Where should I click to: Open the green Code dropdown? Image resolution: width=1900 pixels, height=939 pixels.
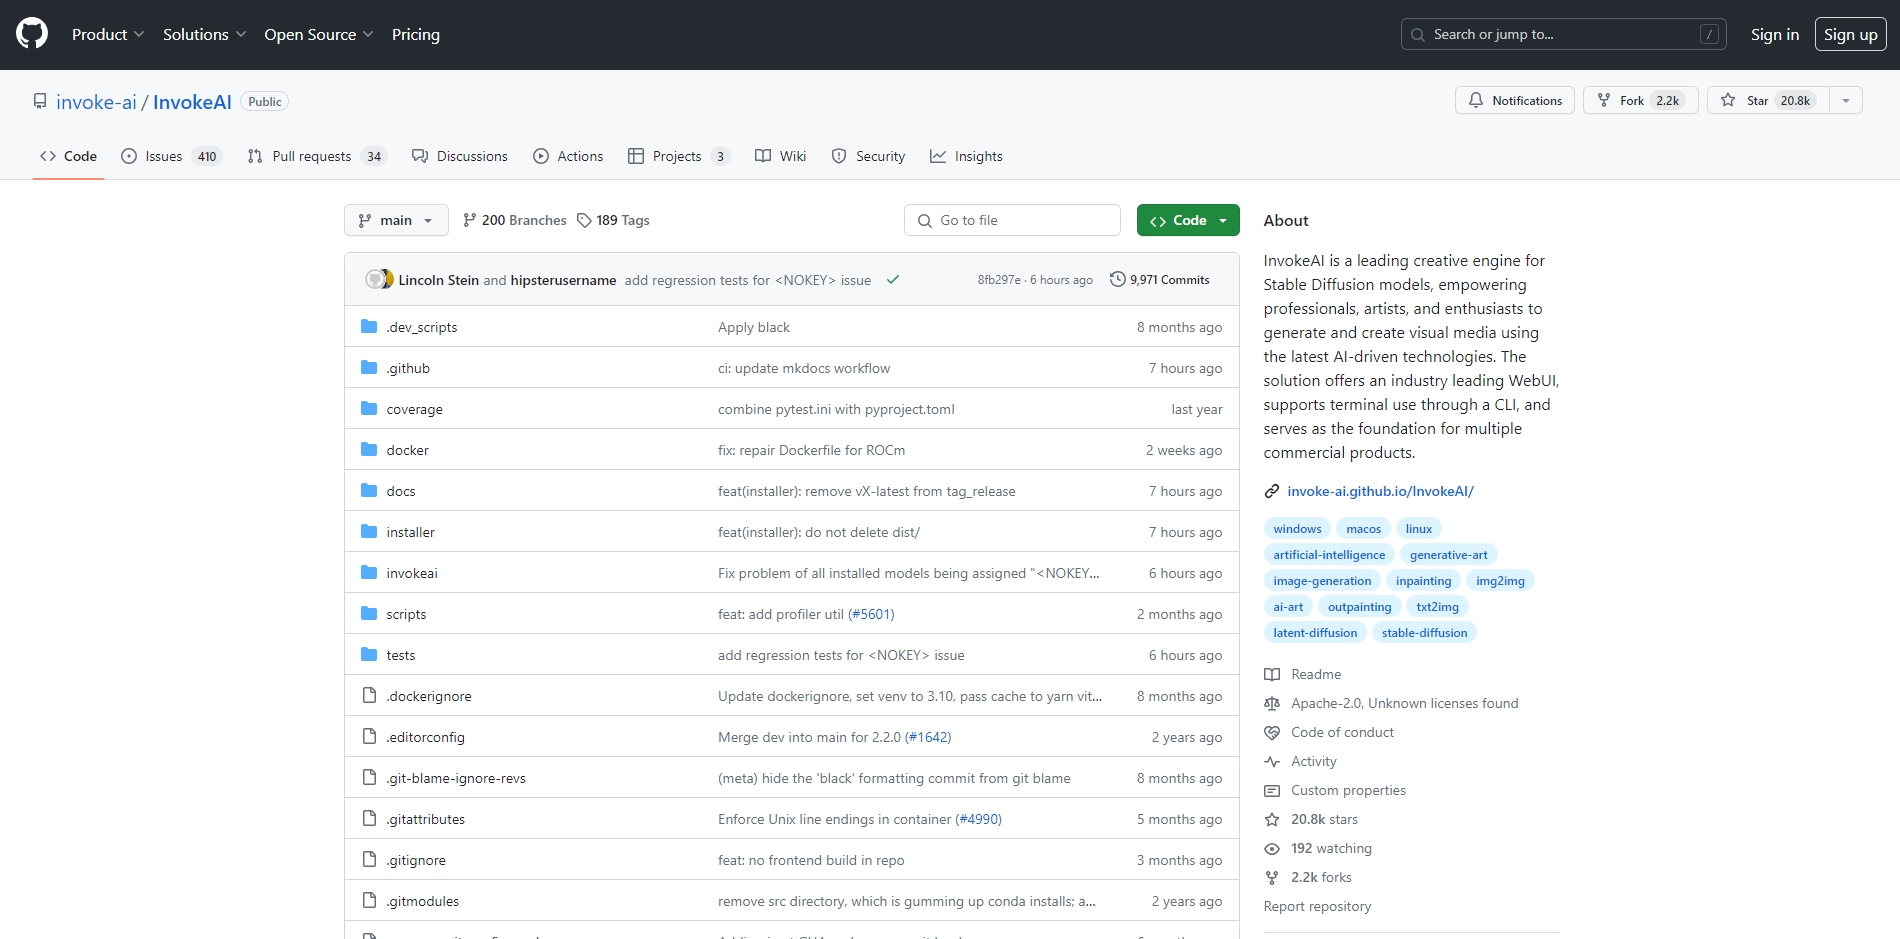(x=1188, y=220)
